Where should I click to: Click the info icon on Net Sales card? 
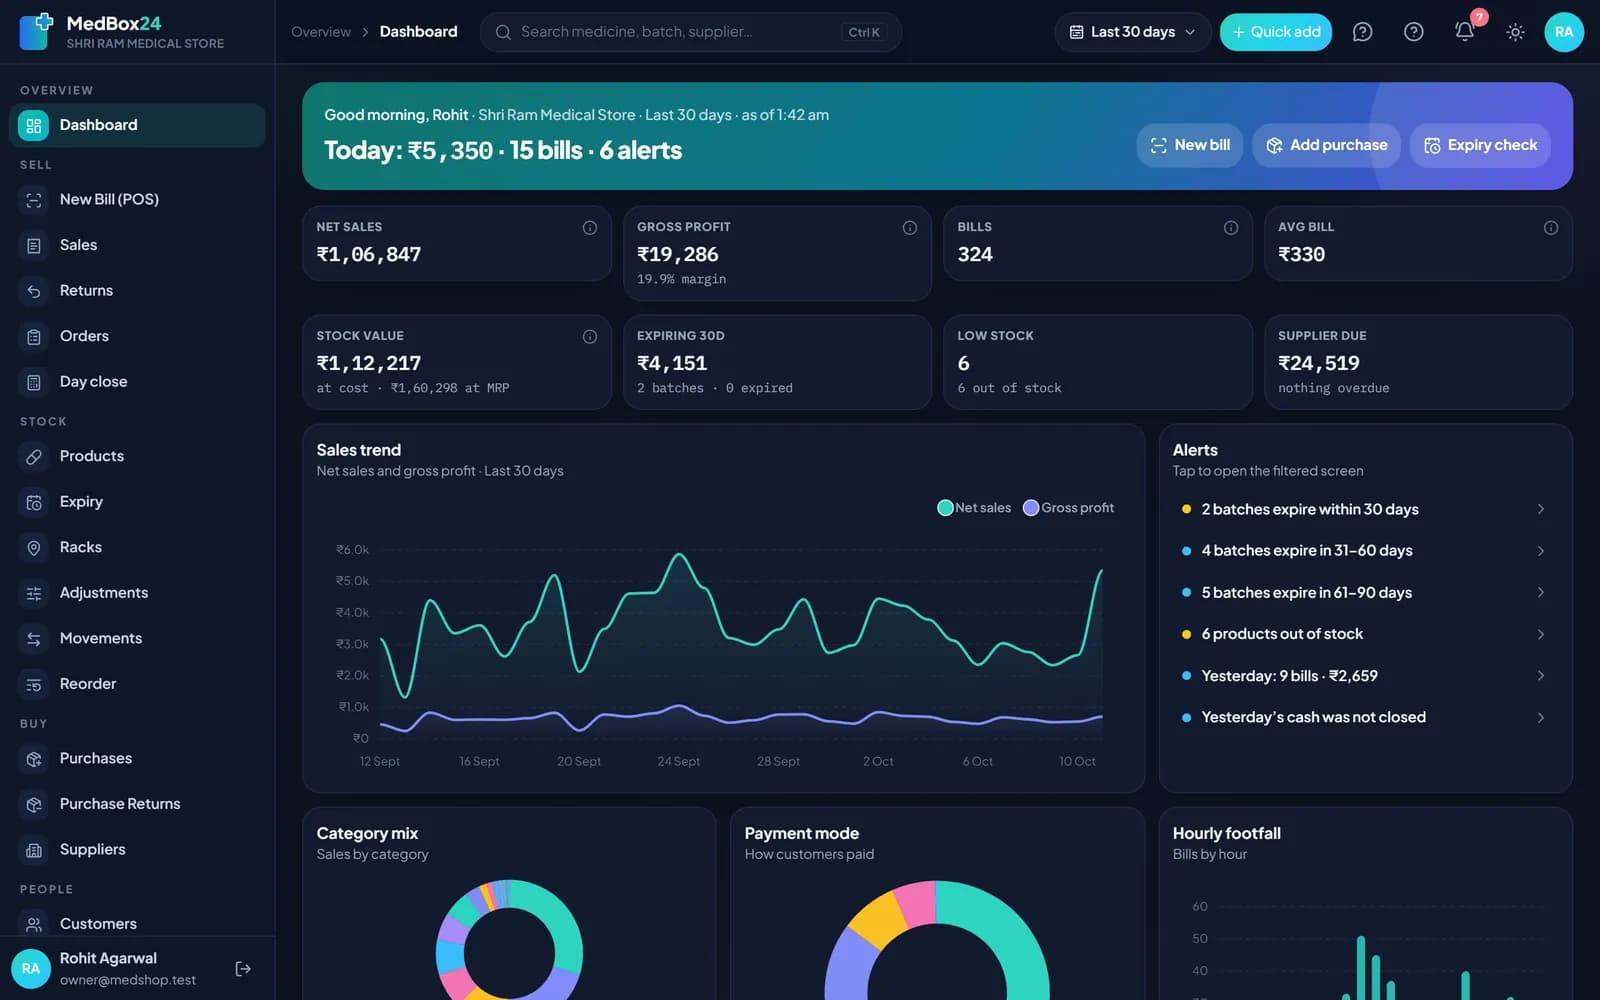click(x=590, y=228)
